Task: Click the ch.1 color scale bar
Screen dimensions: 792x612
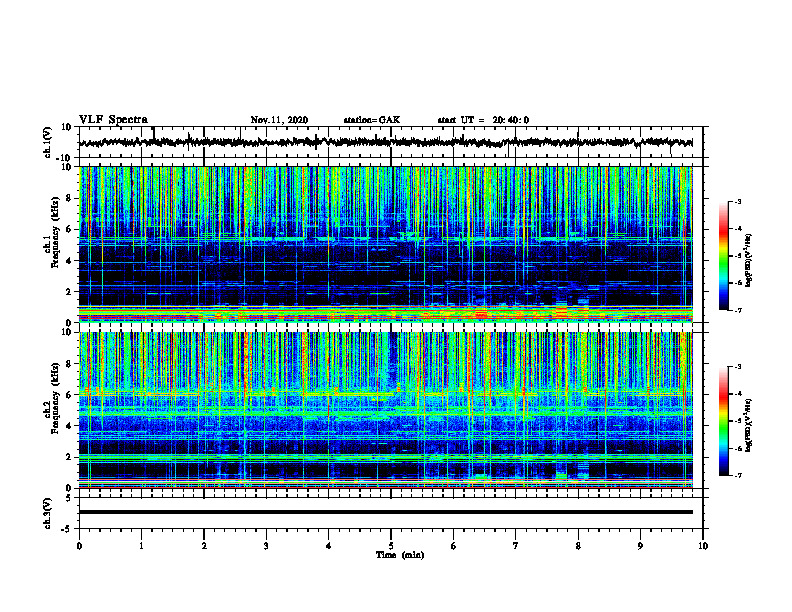Action: (x=723, y=256)
